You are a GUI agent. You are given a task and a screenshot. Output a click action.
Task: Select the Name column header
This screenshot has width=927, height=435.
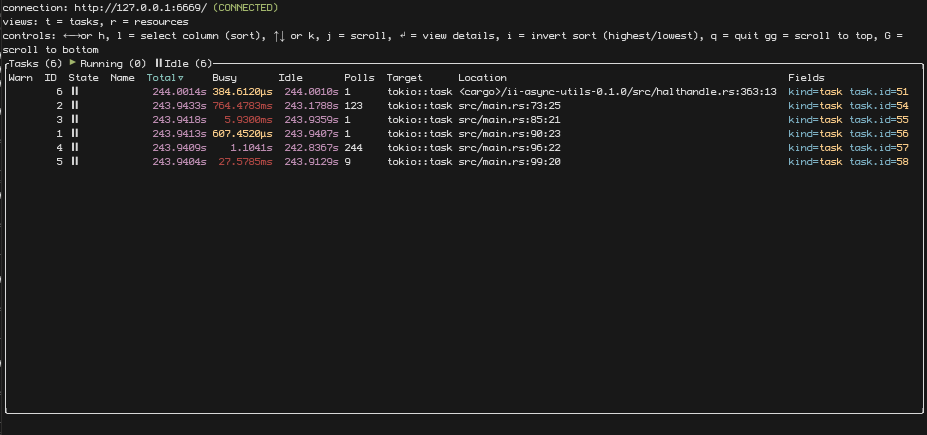[122, 77]
